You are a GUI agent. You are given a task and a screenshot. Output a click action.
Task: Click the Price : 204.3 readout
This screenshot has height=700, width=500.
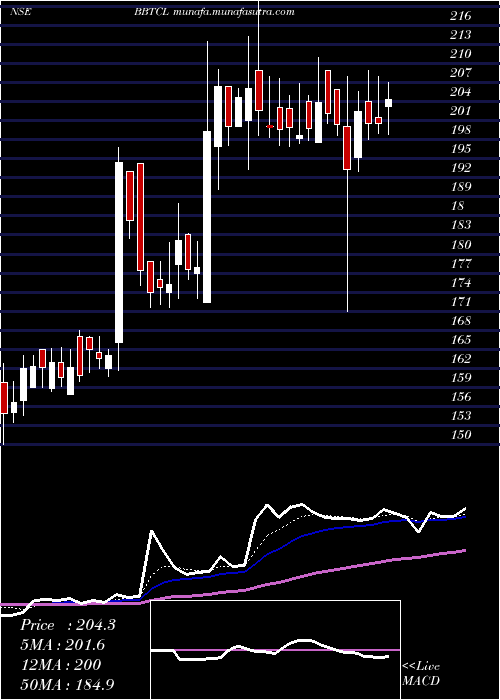(x=68, y=625)
